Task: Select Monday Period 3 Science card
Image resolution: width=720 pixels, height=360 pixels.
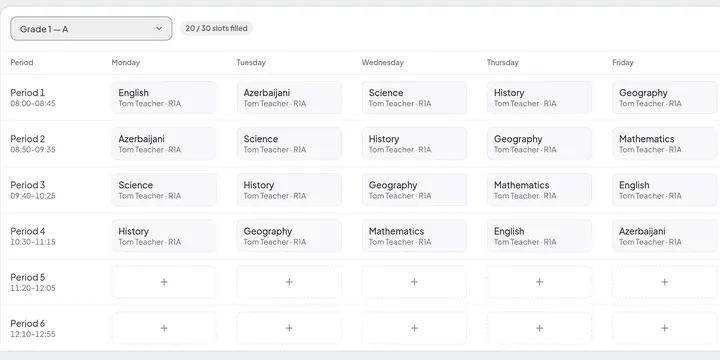Action: (164, 190)
